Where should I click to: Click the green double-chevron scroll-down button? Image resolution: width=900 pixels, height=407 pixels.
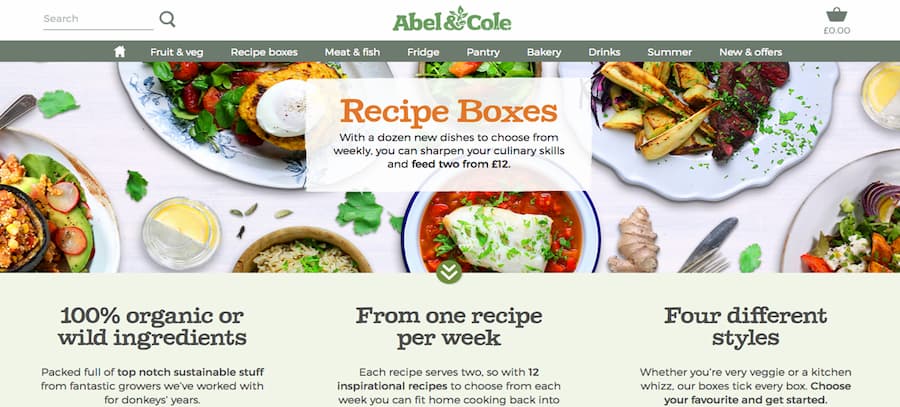(448, 271)
